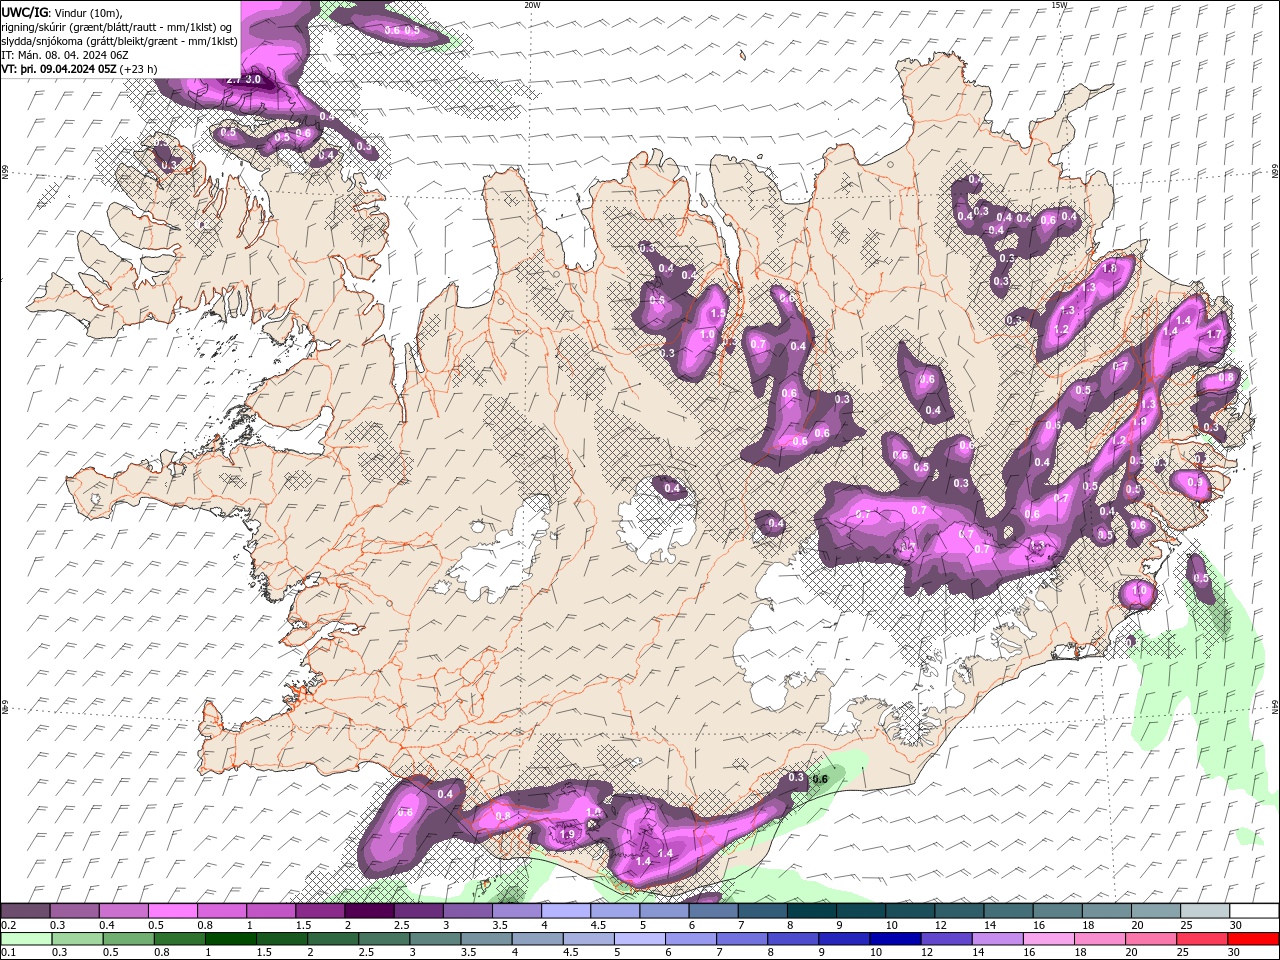Select lower legend darkest green swatch 1–1.5
Viewport: 1280px width, 960px height.
[230, 939]
